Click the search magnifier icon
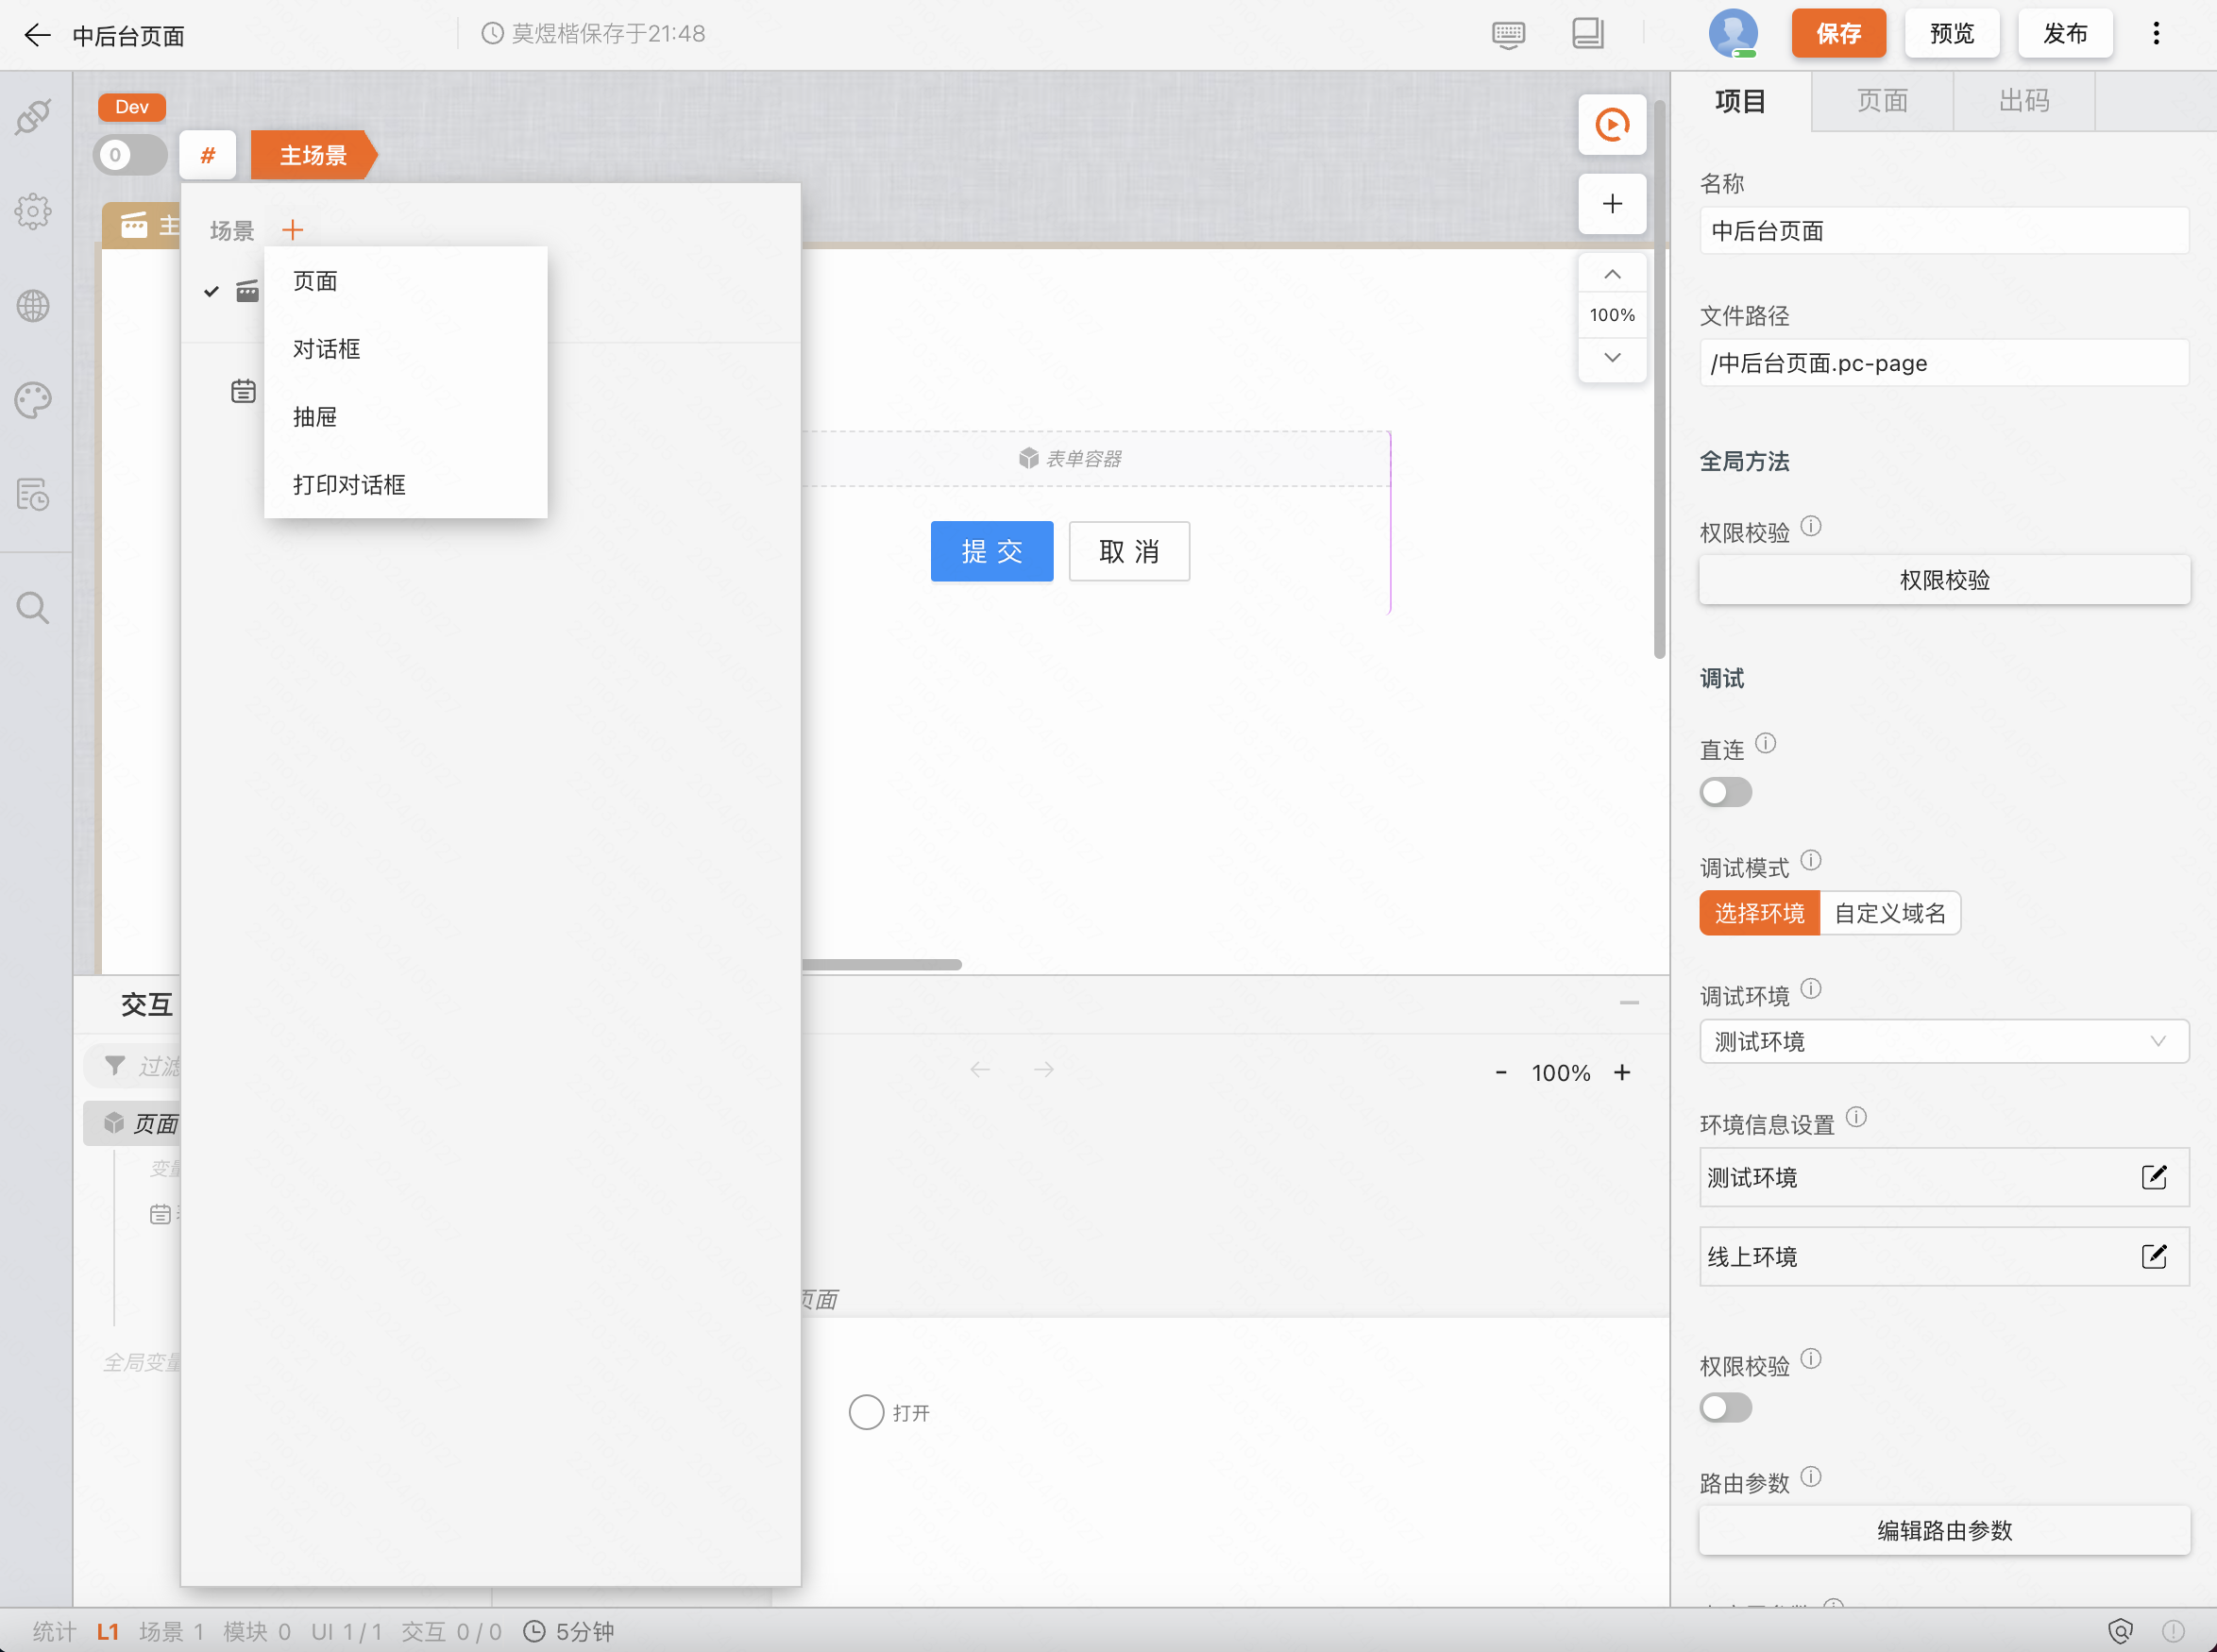 click(x=33, y=607)
